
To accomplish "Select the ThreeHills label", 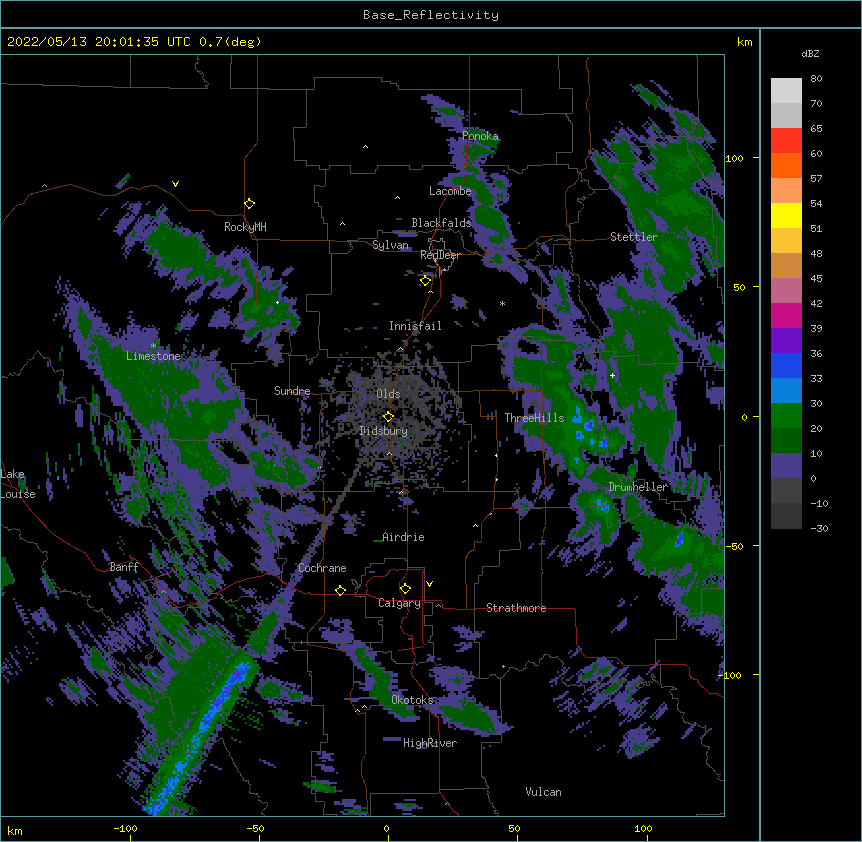I will pyautogui.click(x=534, y=418).
